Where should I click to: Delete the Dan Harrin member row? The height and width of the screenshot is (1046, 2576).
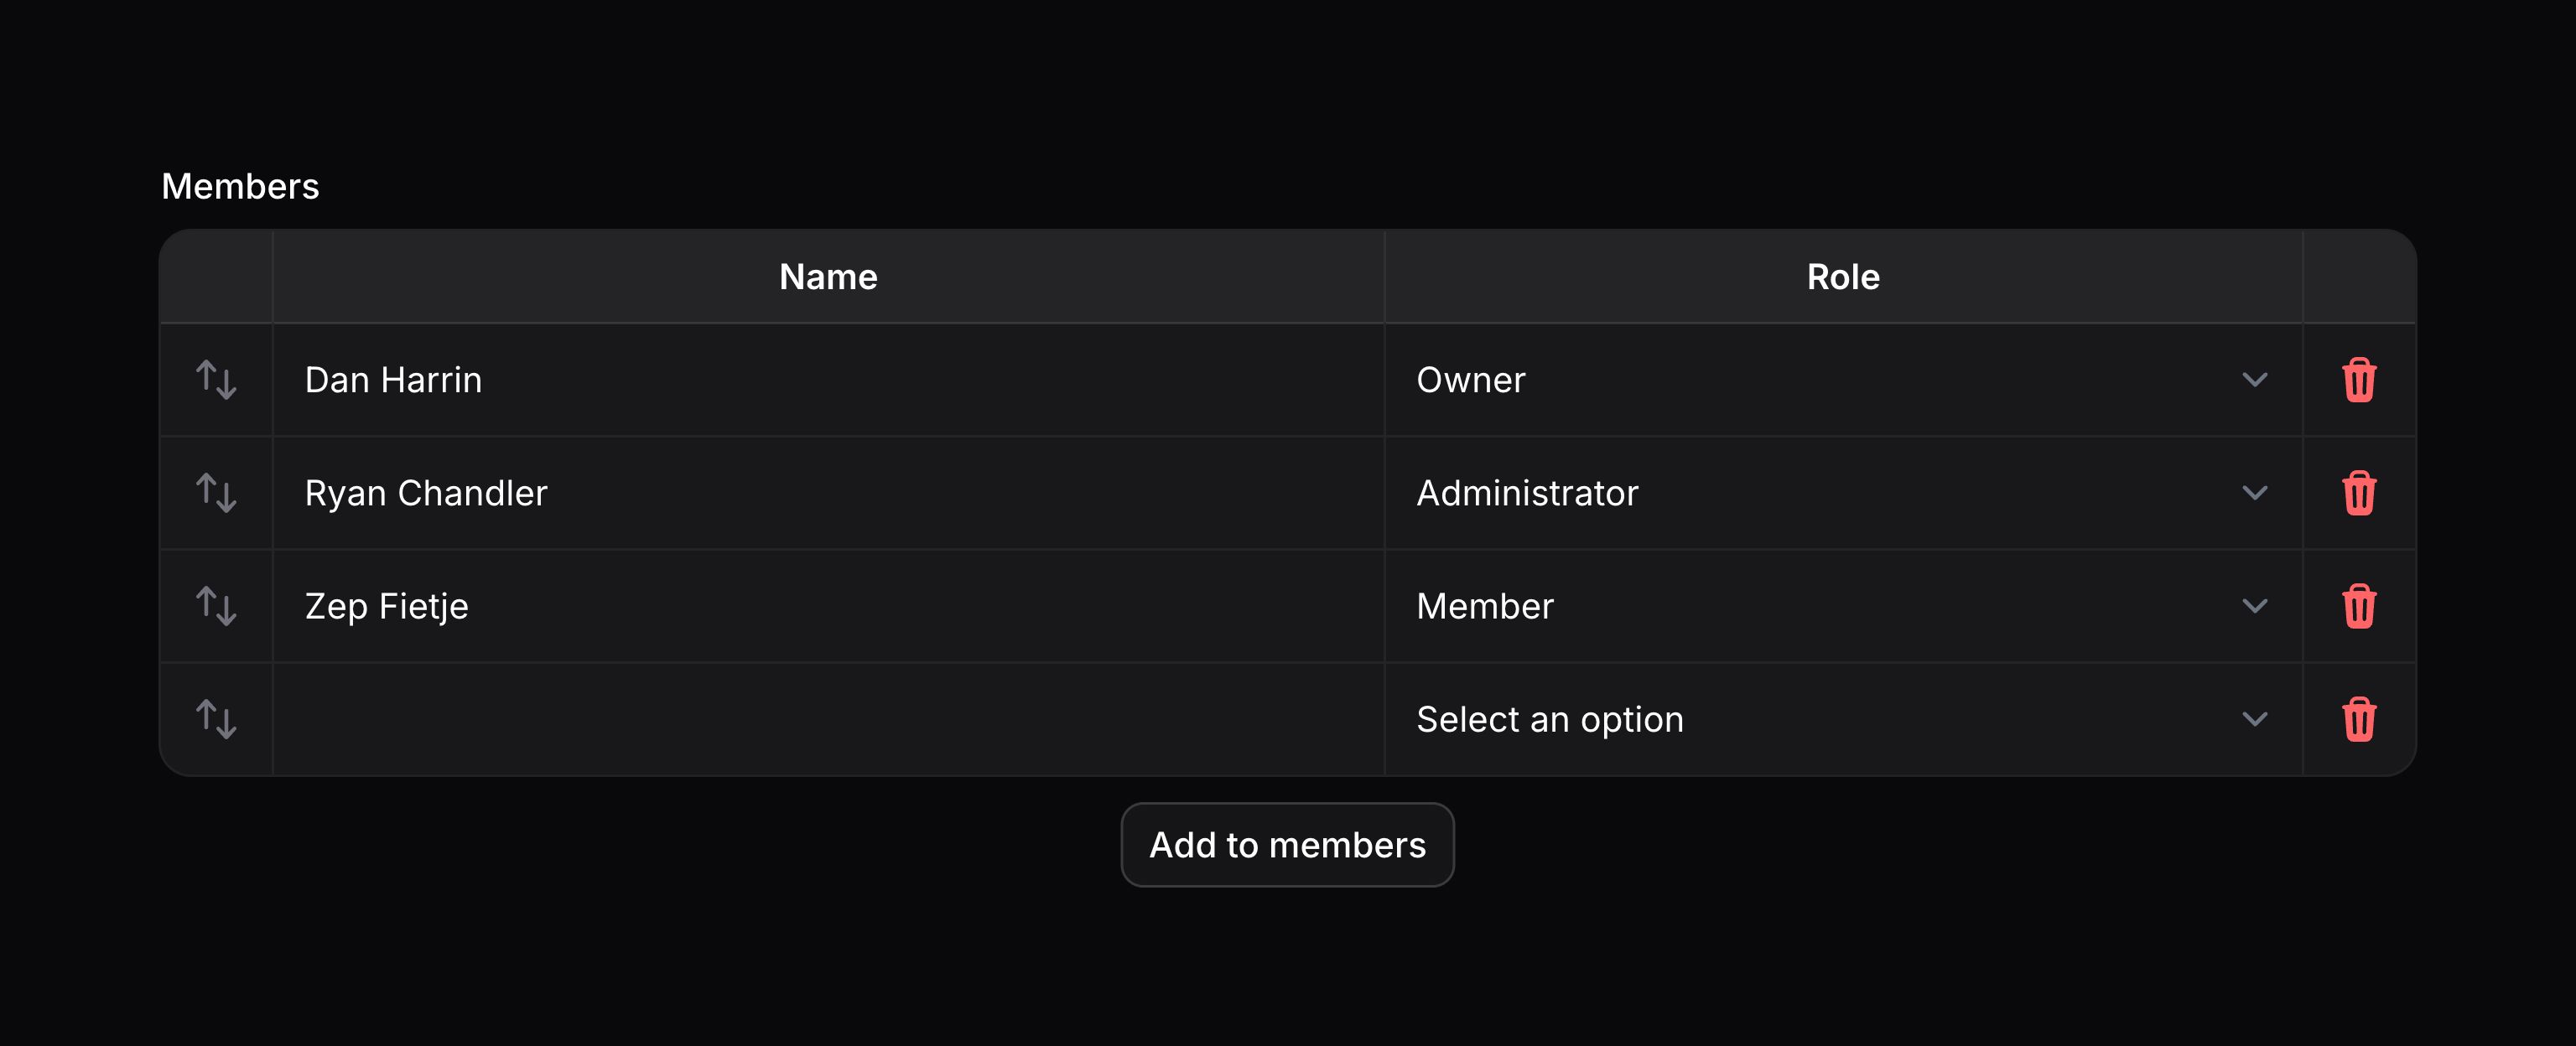tap(2358, 380)
